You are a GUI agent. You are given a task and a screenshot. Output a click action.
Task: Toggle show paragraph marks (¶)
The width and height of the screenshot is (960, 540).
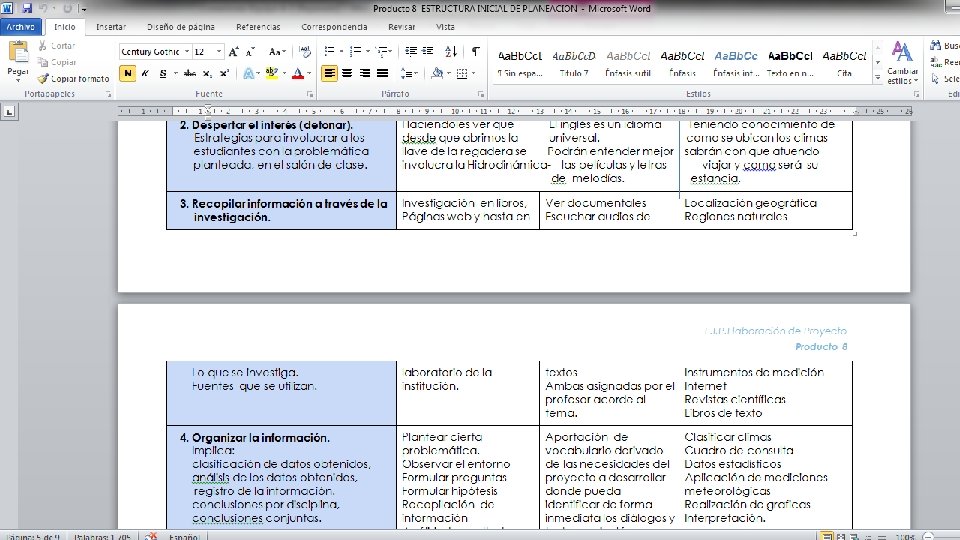476,51
